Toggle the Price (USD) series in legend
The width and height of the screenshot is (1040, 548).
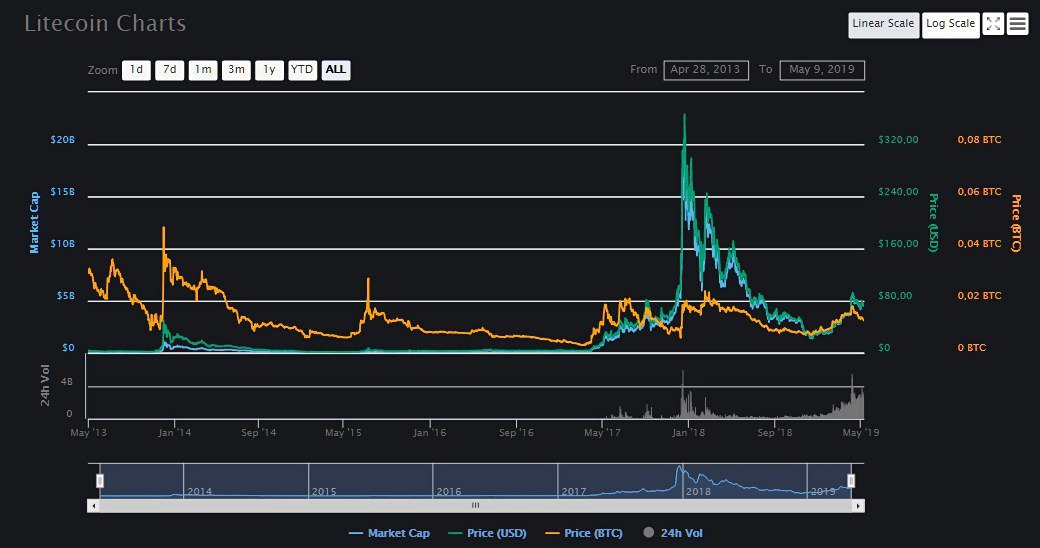click(488, 533)
